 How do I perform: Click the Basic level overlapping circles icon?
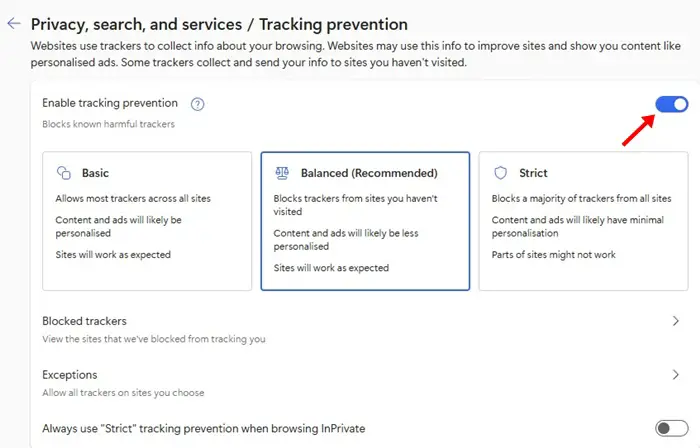click(64, 173)
